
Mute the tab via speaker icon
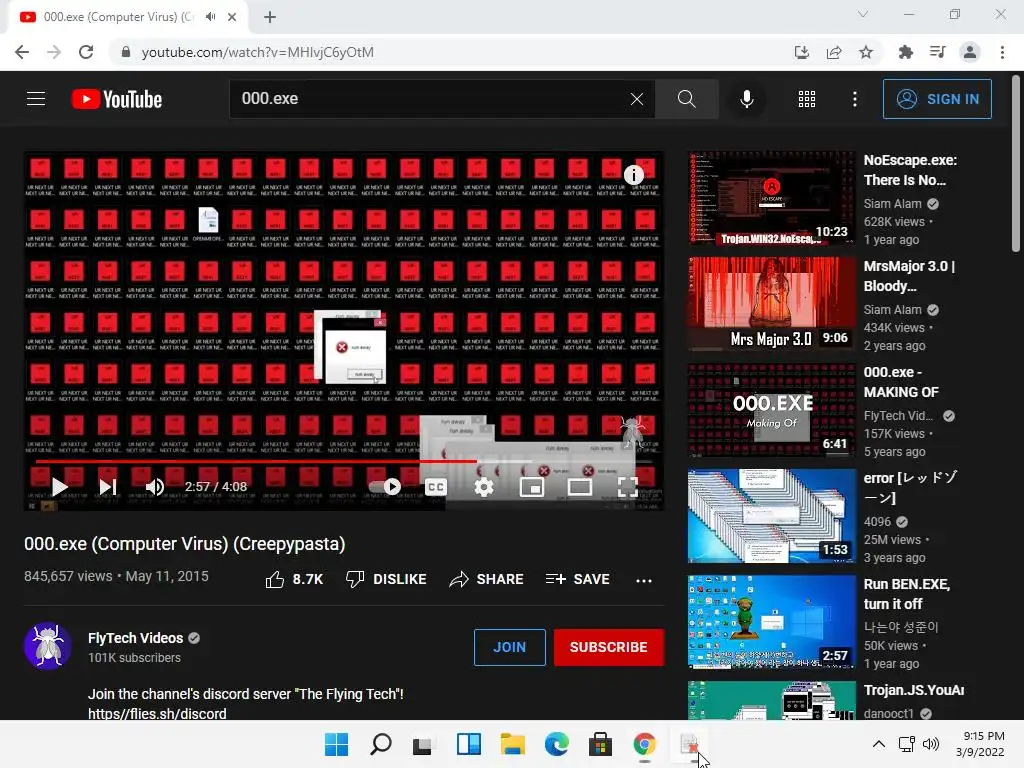[x=210, y=17]
